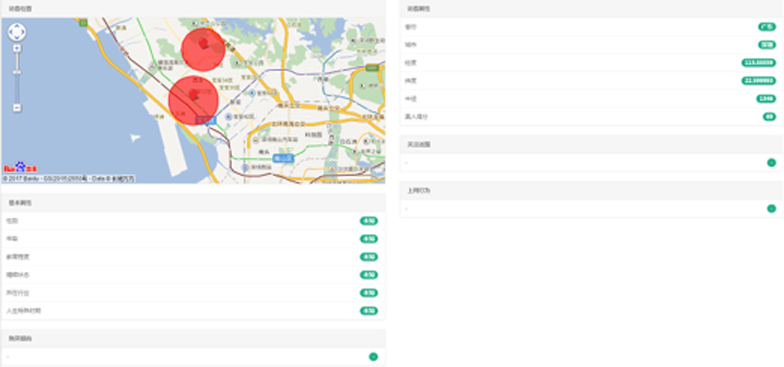Click the 基本属性 panel header
This screenshot has height=367, width=784.
(x=194, y=203)
